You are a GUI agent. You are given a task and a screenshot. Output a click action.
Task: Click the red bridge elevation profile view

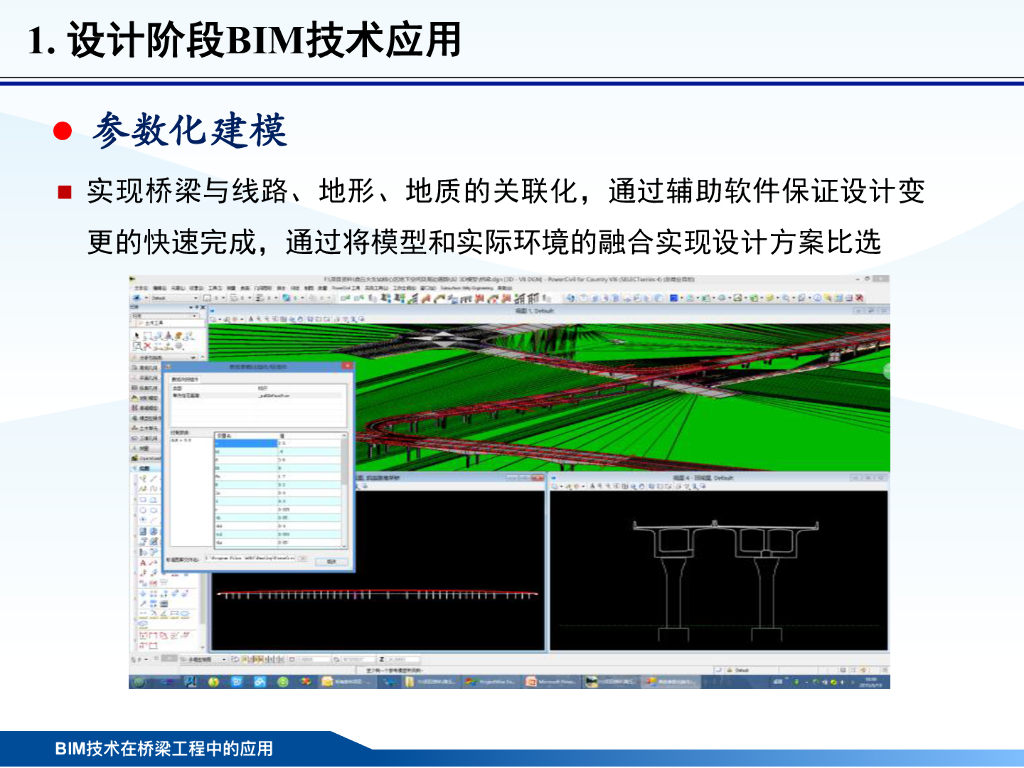(377, 595)
